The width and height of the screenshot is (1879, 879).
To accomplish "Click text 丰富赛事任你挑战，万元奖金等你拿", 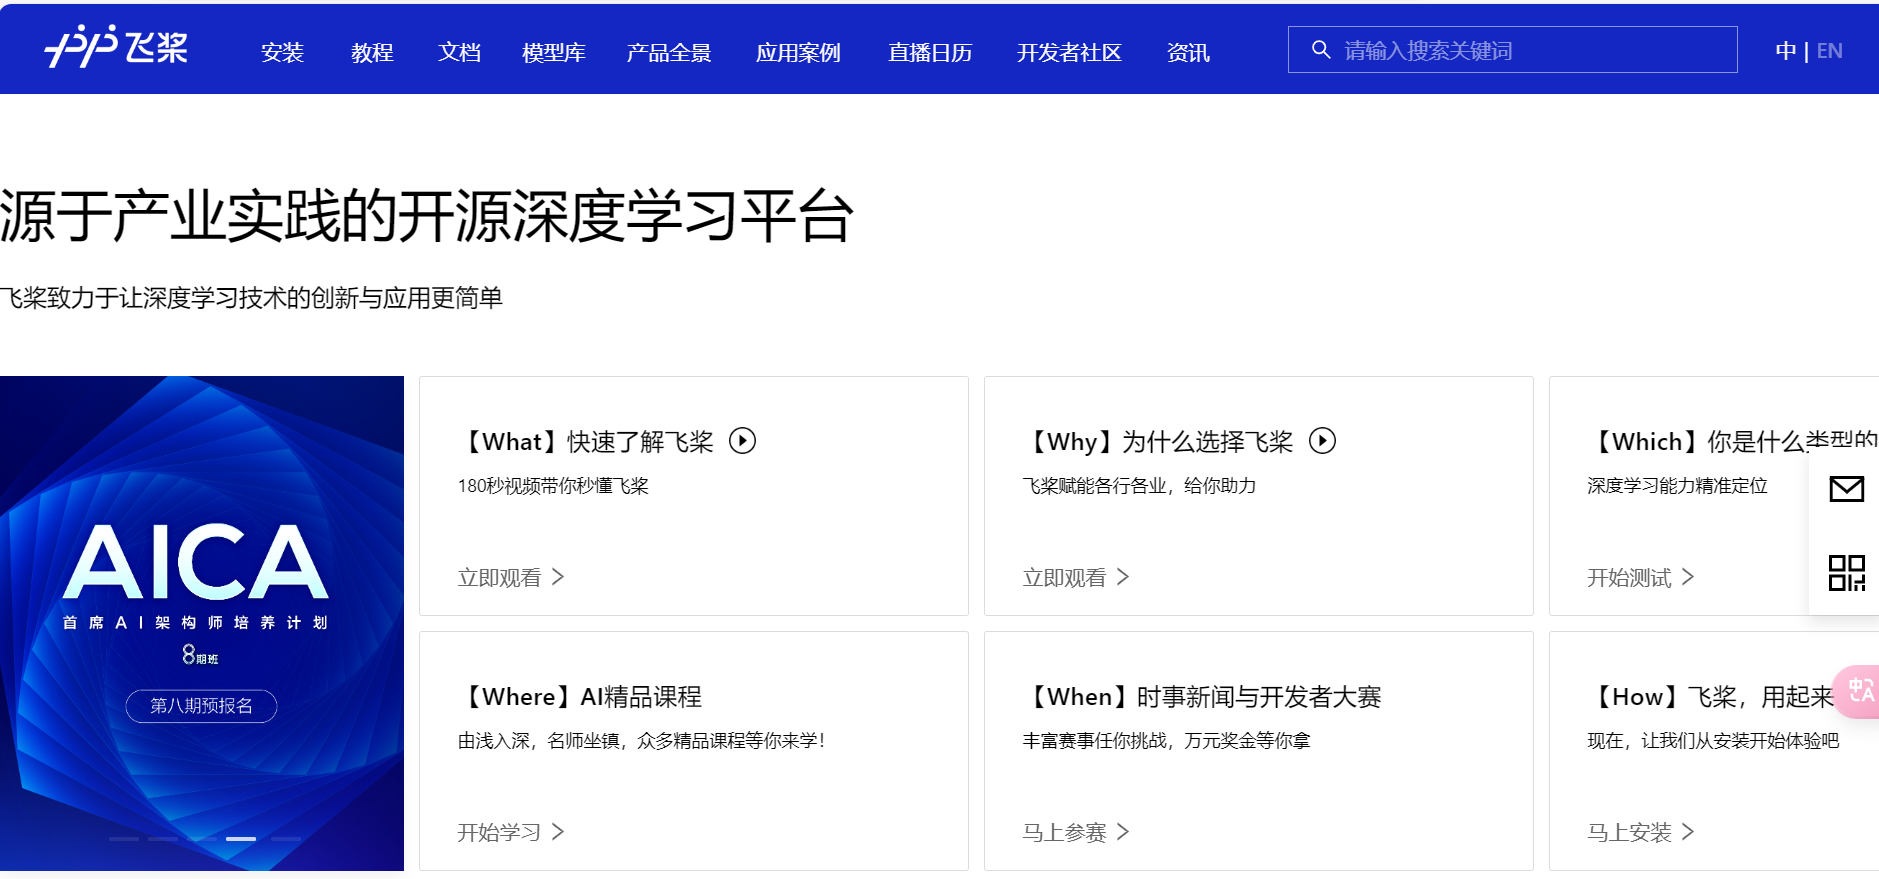I will coord(1166,741).
